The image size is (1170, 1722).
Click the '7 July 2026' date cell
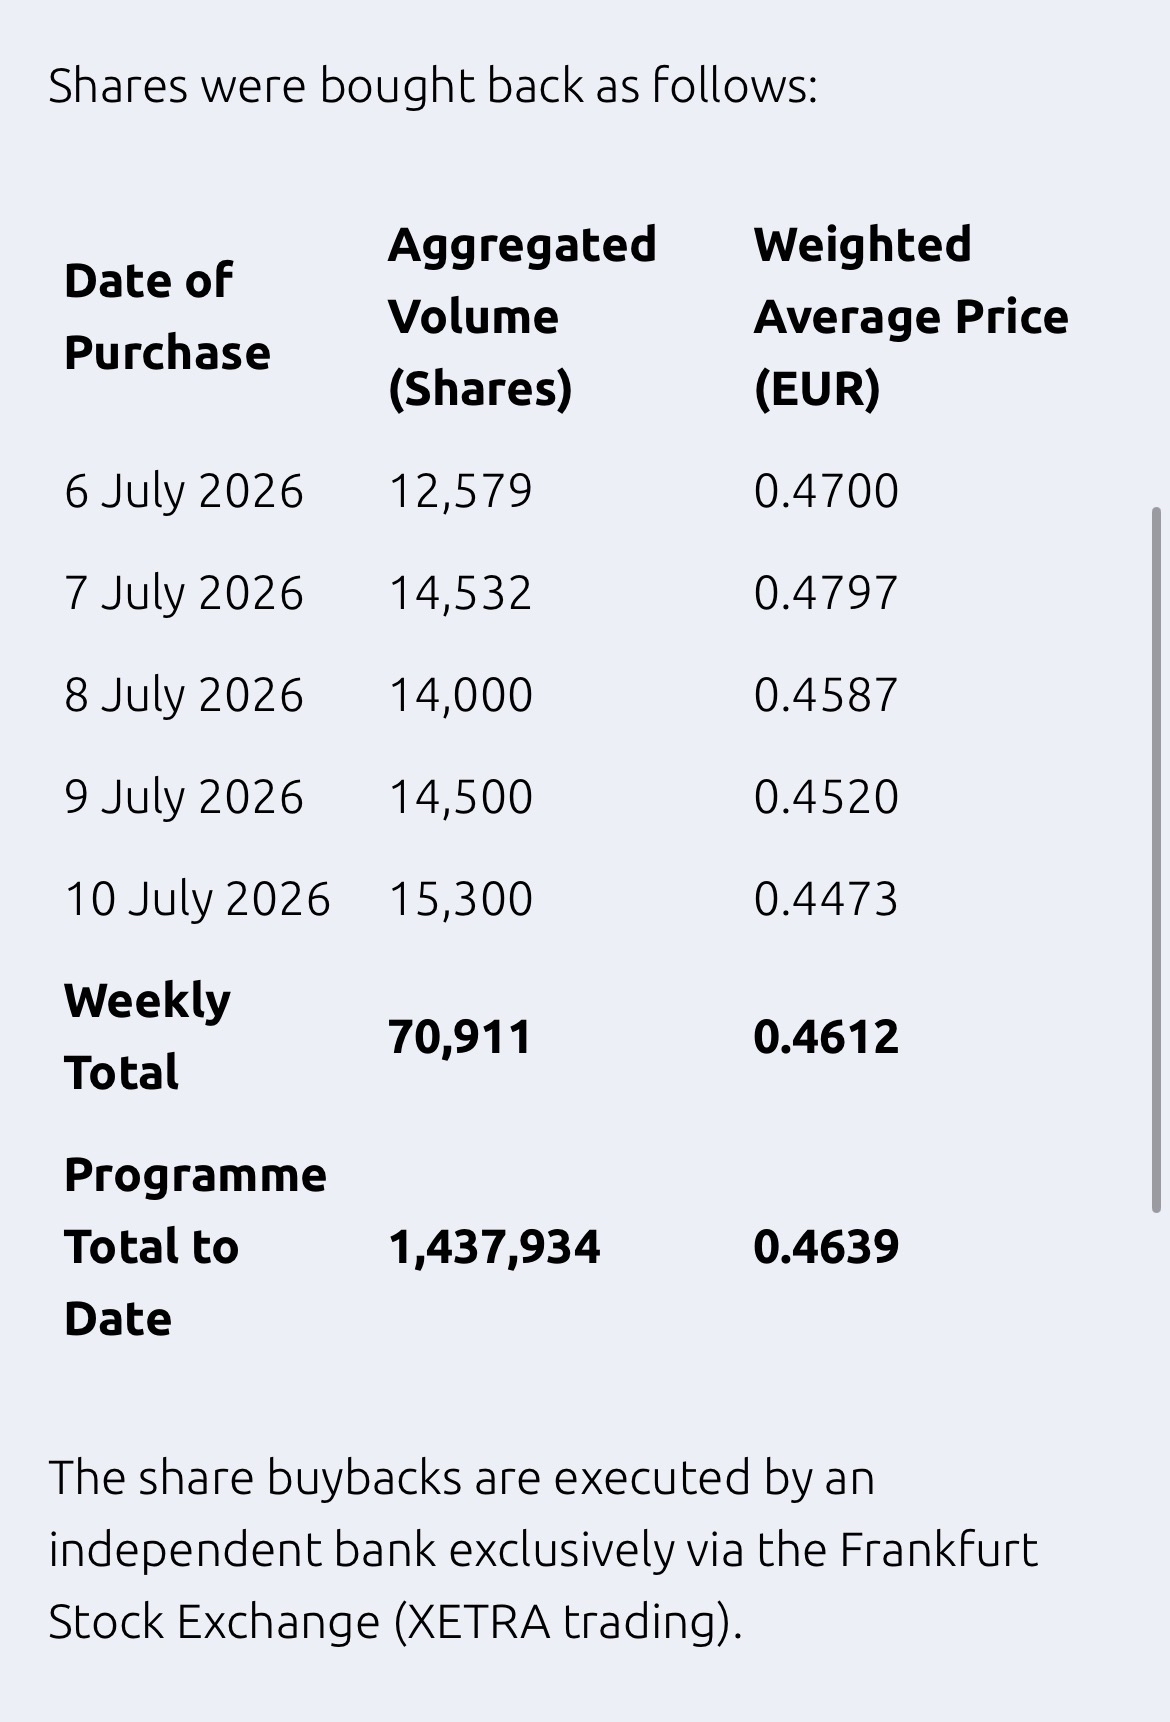coord(184,593)
